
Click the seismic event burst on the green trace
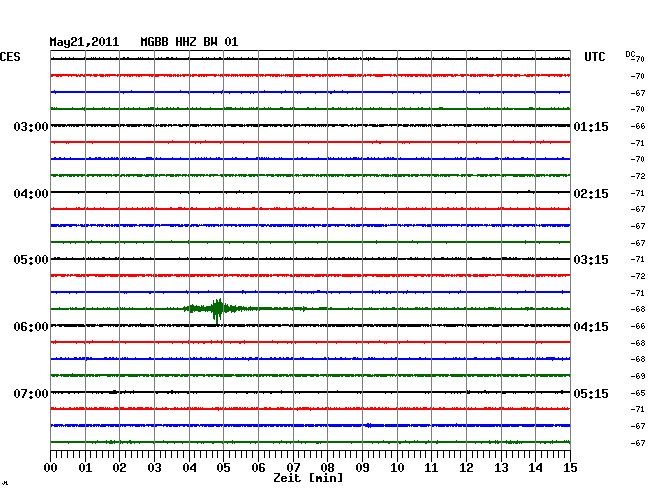tap(216, 309)
